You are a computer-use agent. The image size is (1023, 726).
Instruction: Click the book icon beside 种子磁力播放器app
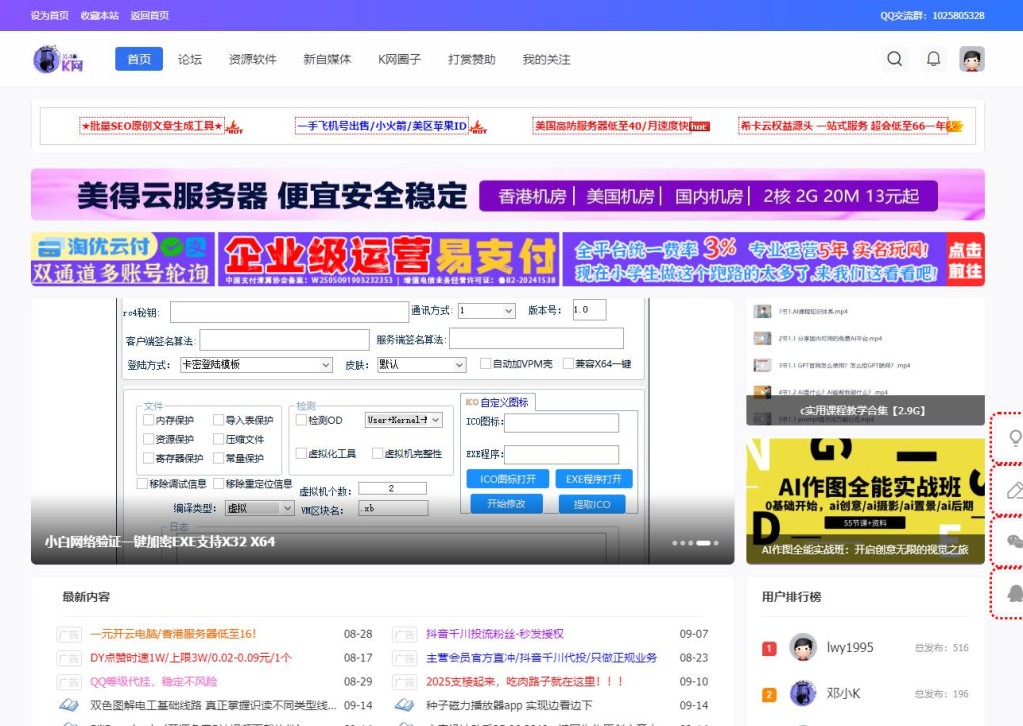(x=404, y=705)
